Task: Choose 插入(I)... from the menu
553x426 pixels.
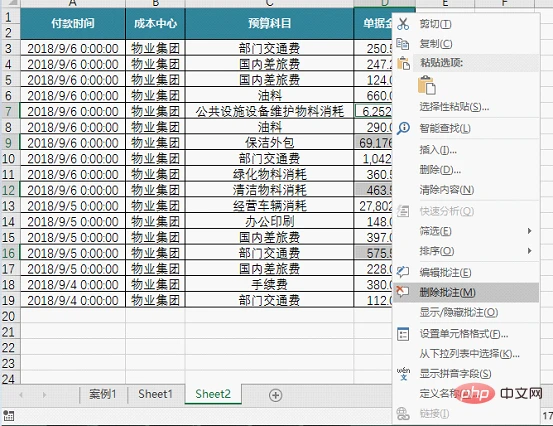Action: 438,150
